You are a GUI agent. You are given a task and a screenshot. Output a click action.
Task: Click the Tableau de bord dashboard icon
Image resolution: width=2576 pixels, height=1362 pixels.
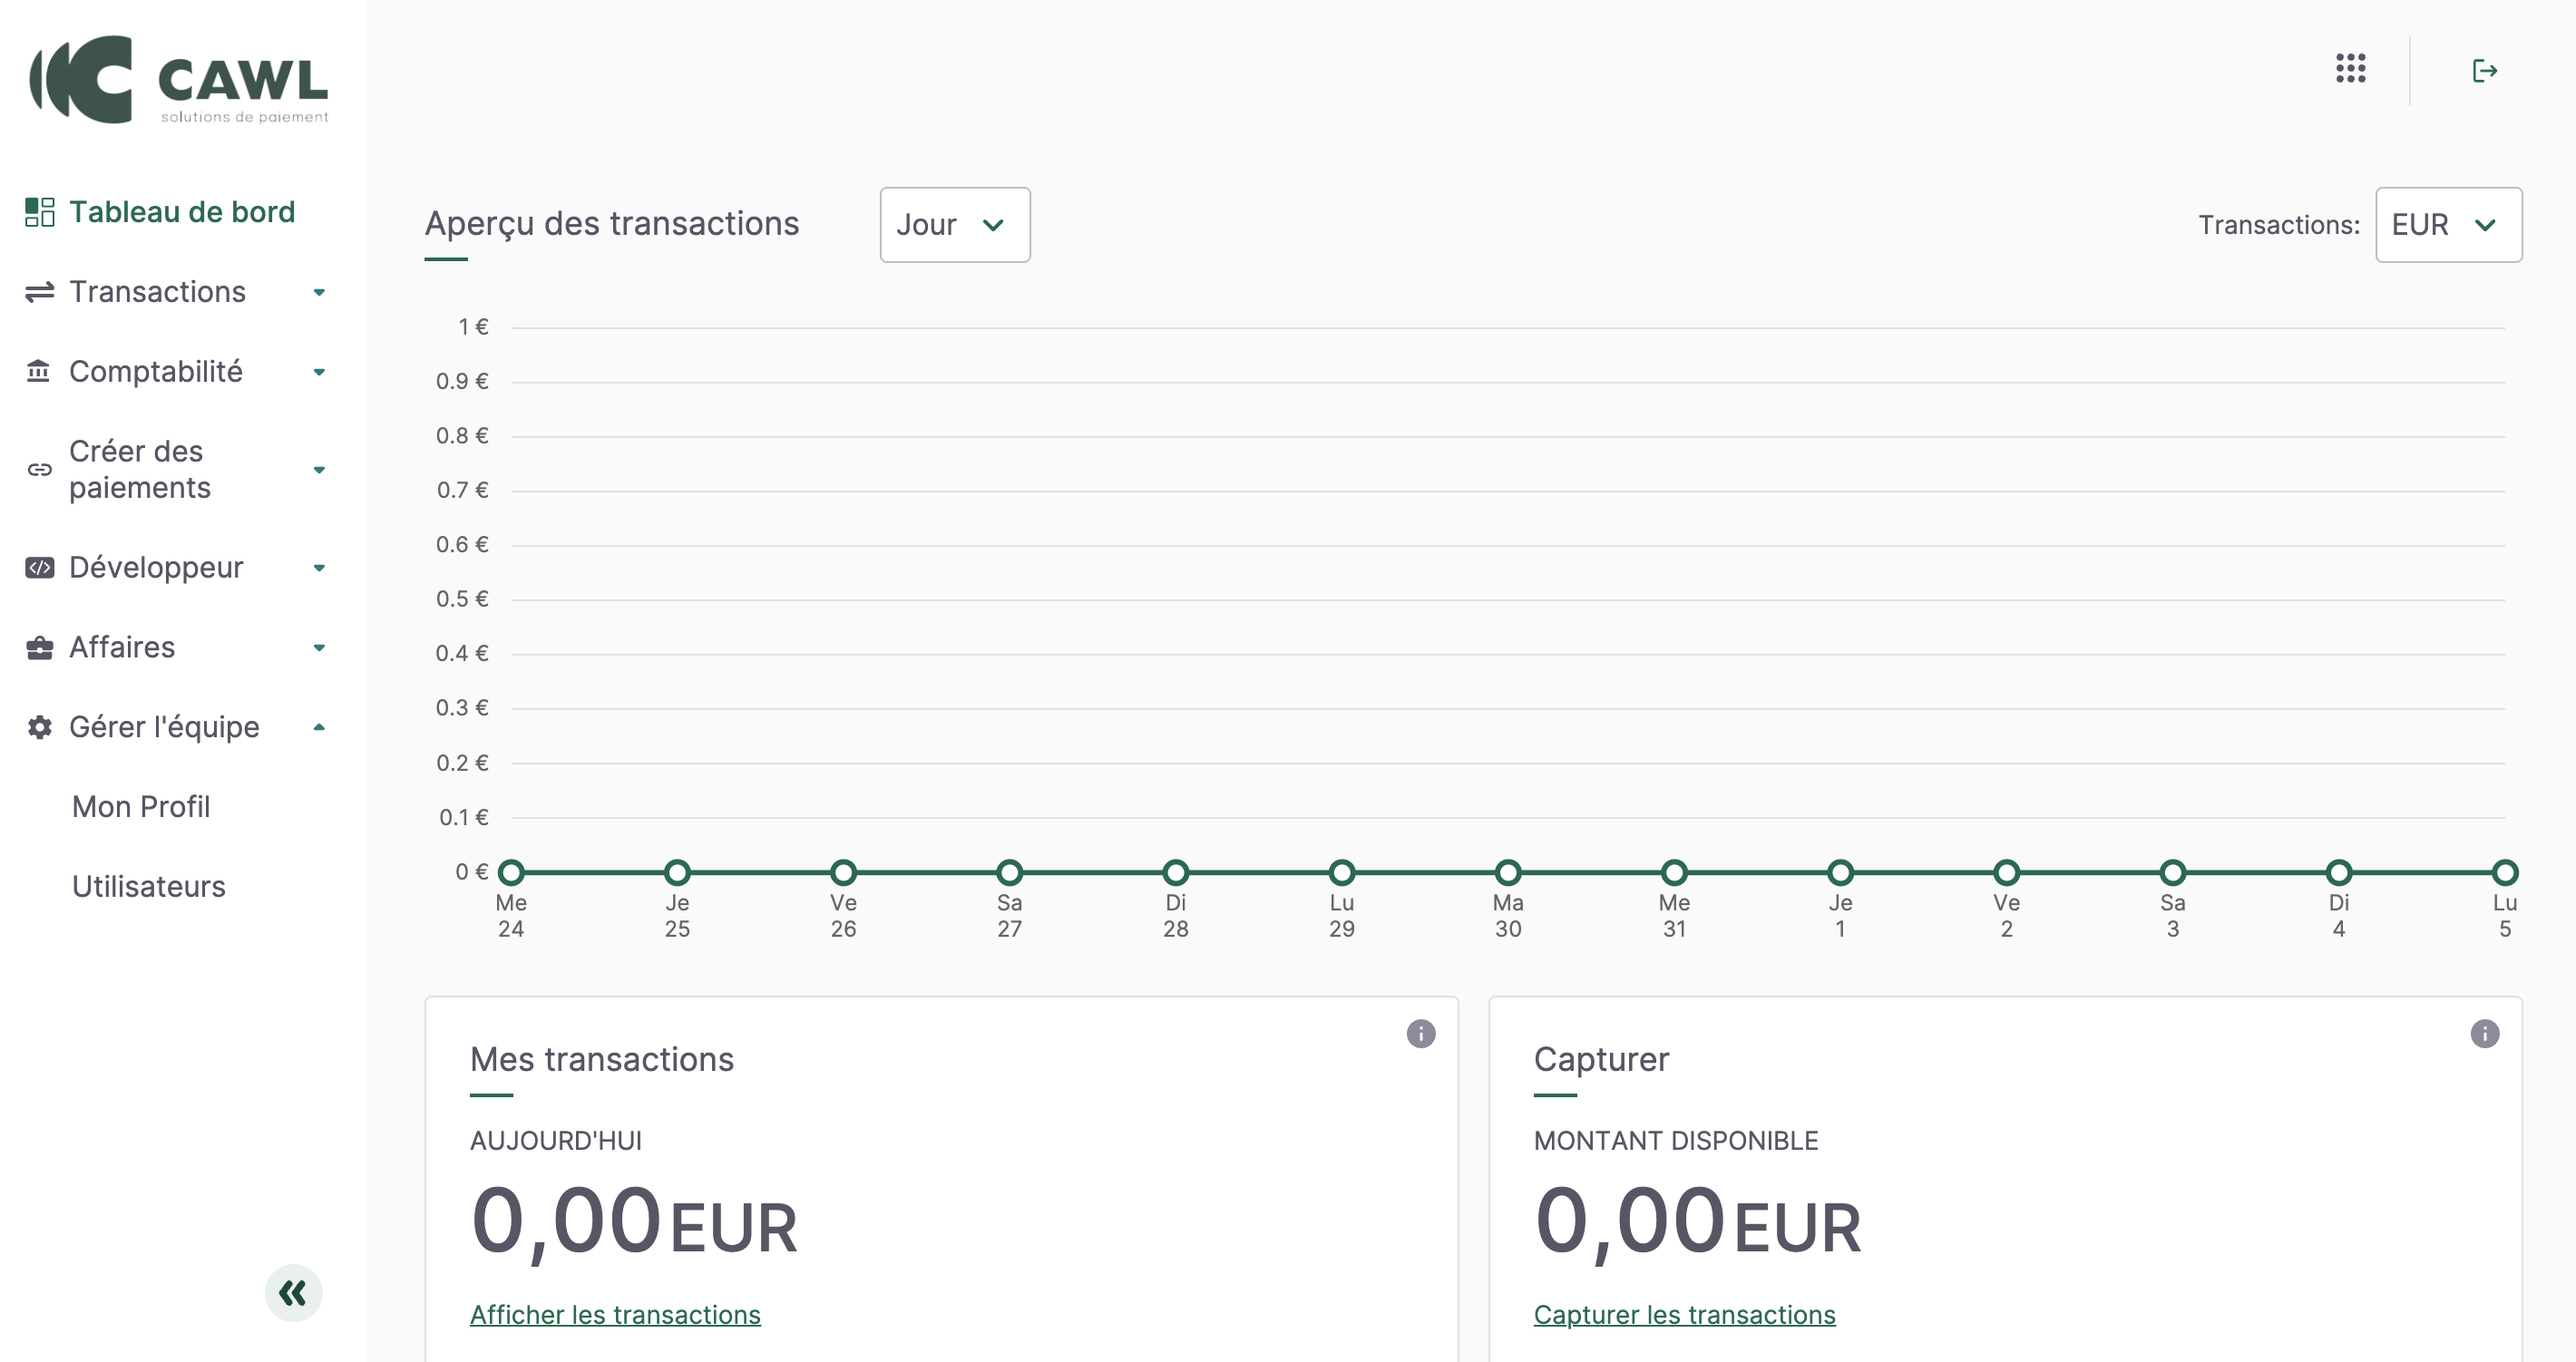coord(40,212)
